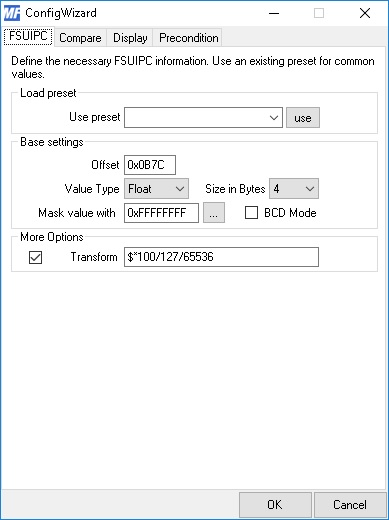Open mask editor with ellipsis button
Image resolution: width=389 pixels, height=520 pixels.
214,213
